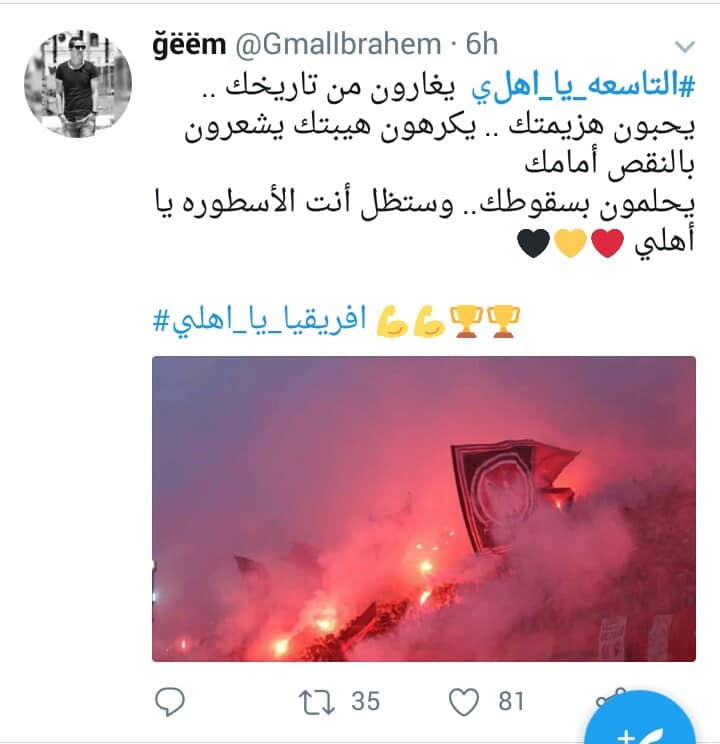
Task: Click the yellow heart emoji
Action: [x=570, y=242]
